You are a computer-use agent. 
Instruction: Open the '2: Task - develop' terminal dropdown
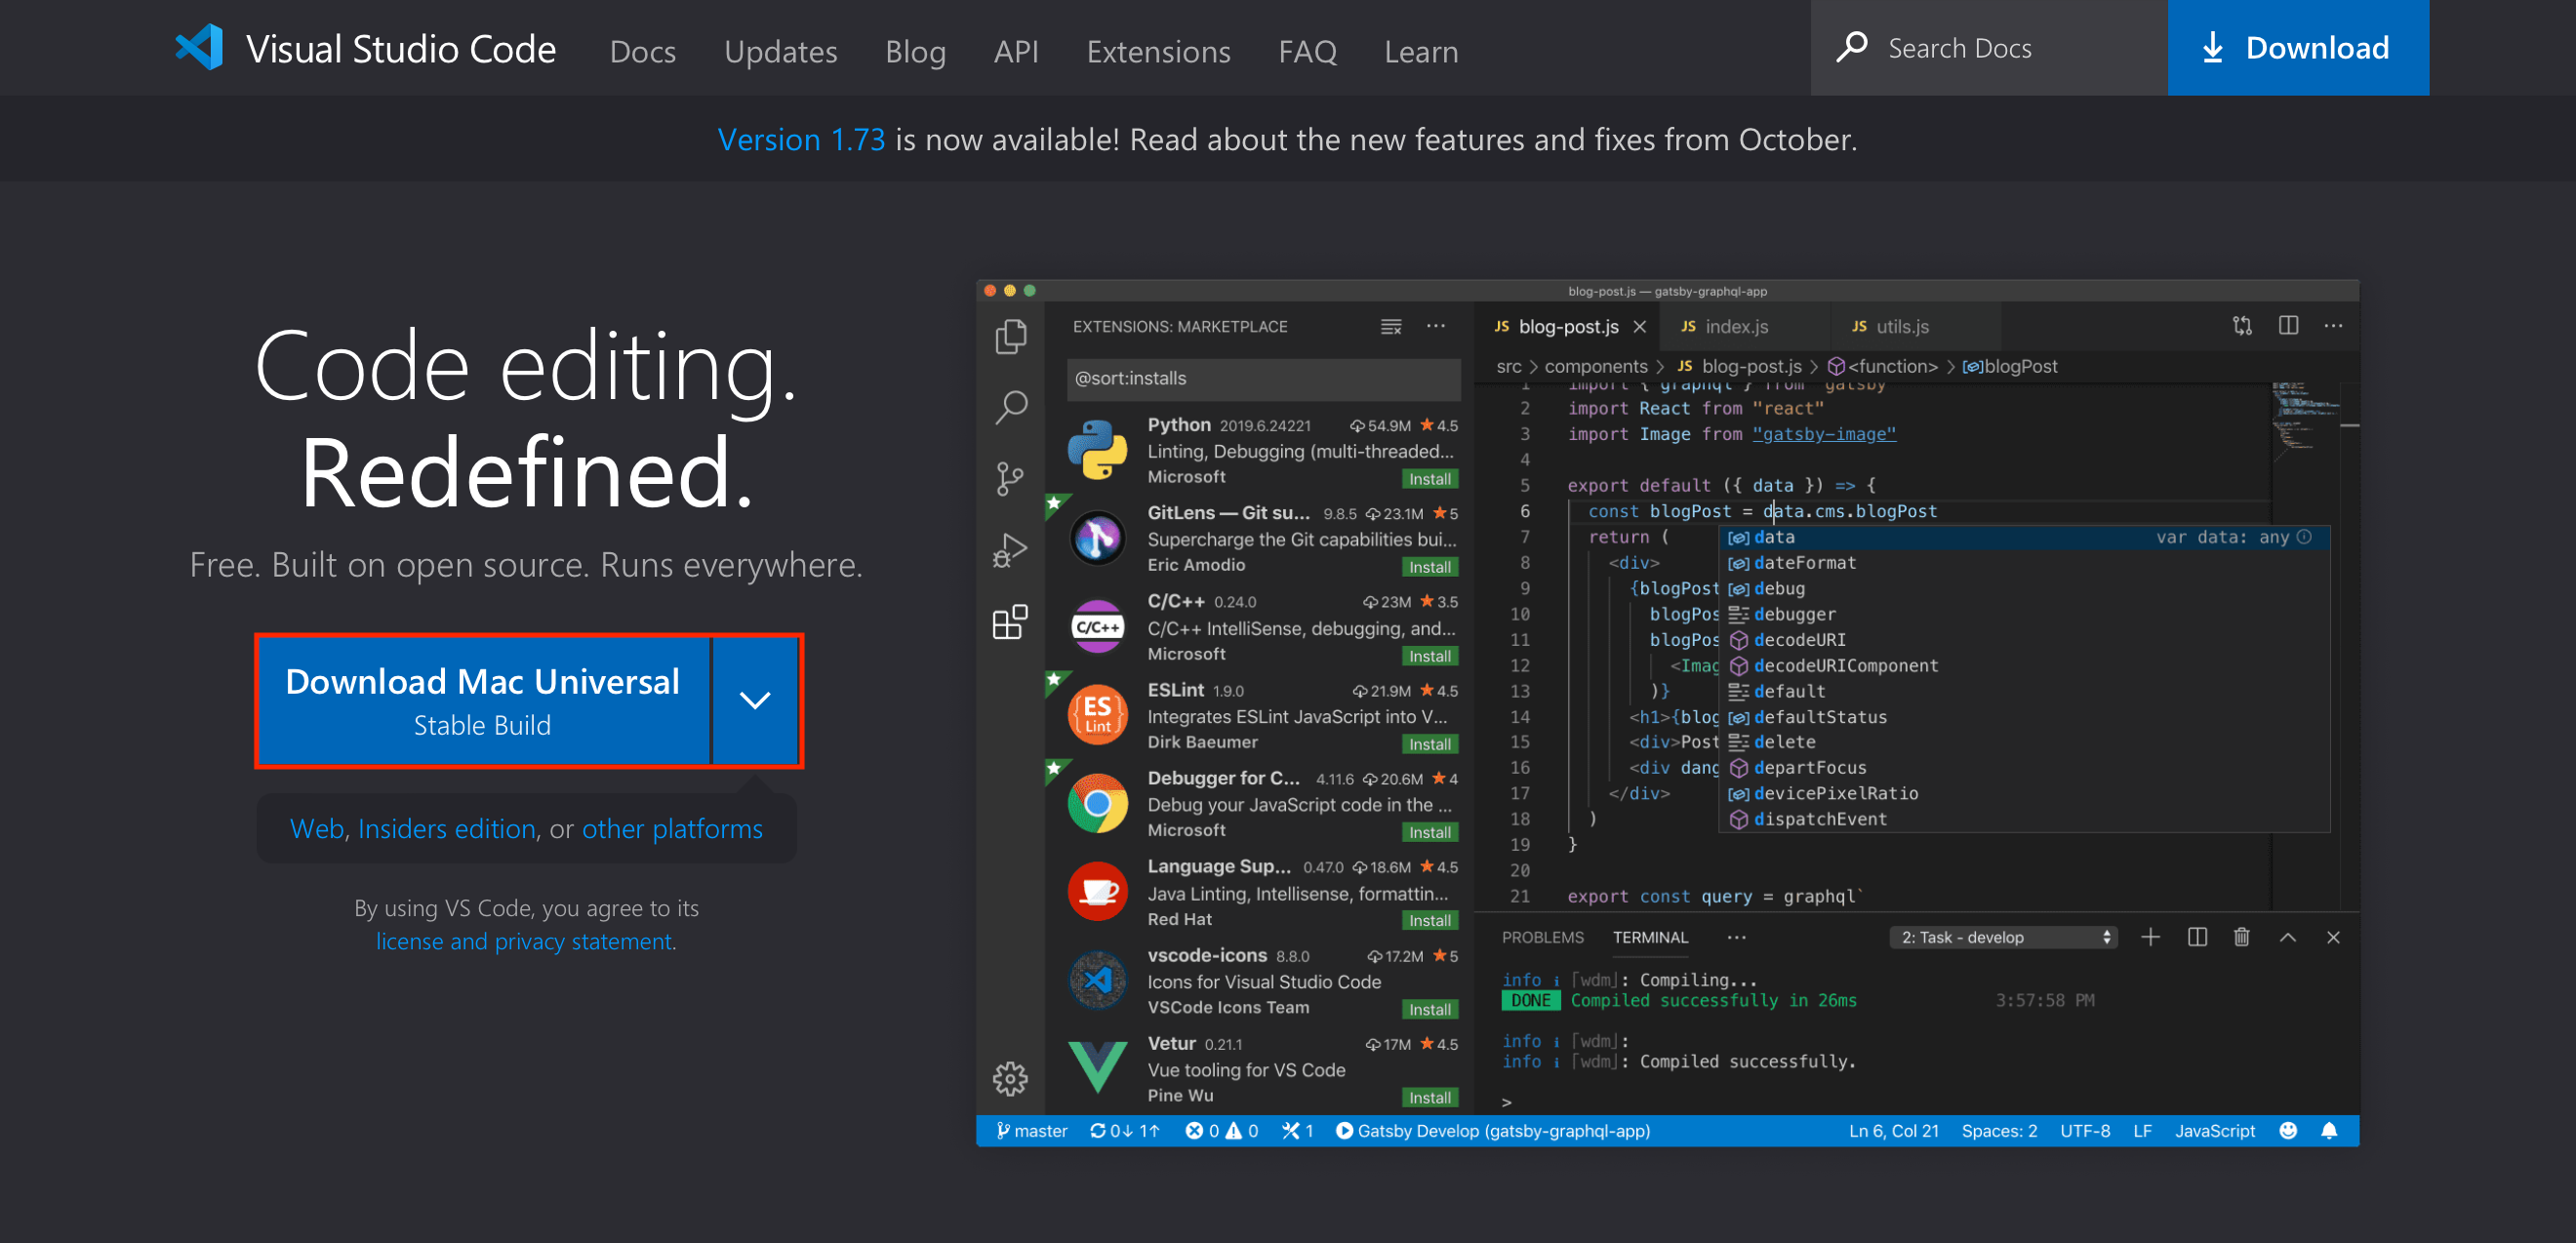point(2004,937)
